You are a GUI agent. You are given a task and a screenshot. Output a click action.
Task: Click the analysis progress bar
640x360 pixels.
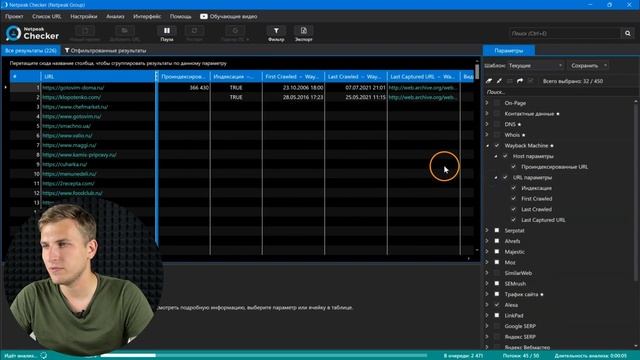264,356
